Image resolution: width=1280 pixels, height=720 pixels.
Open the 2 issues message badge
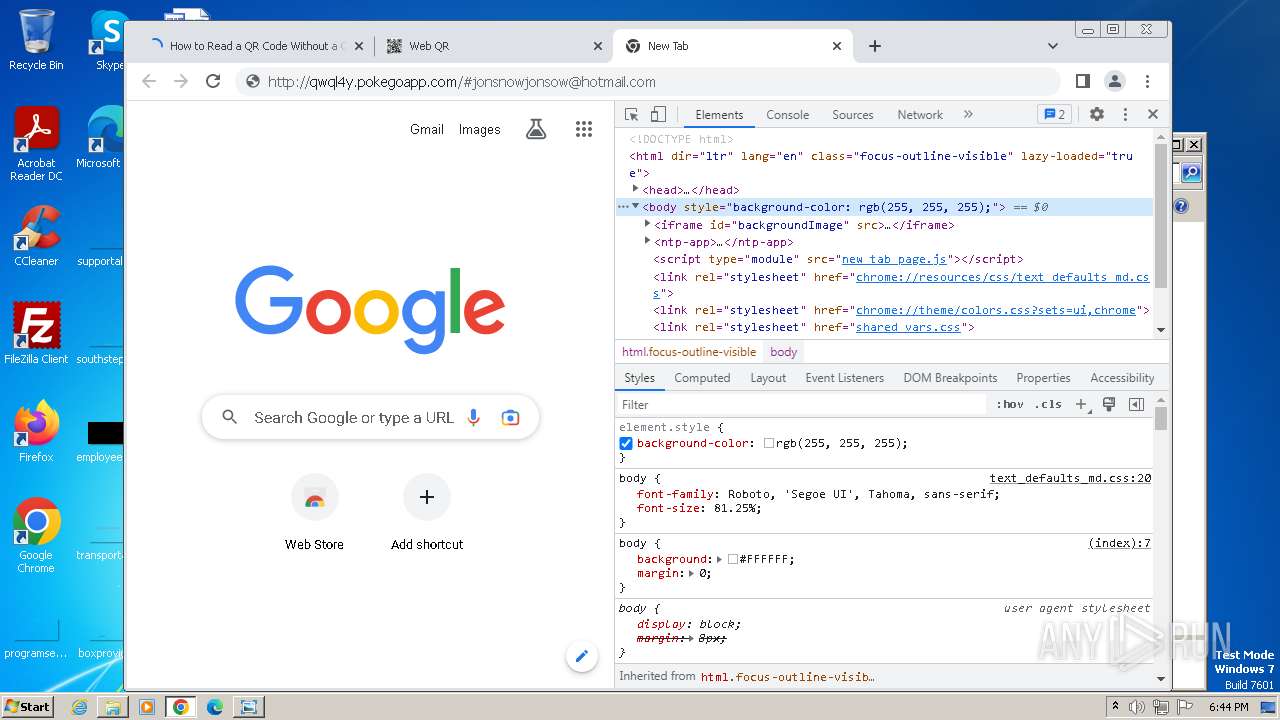(x=1054, y=114)
